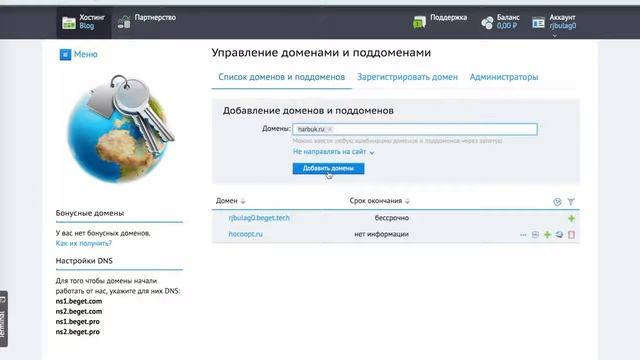Open the Terminal side tab
This screenshot has height=360, width=640.
click(3, 319)
